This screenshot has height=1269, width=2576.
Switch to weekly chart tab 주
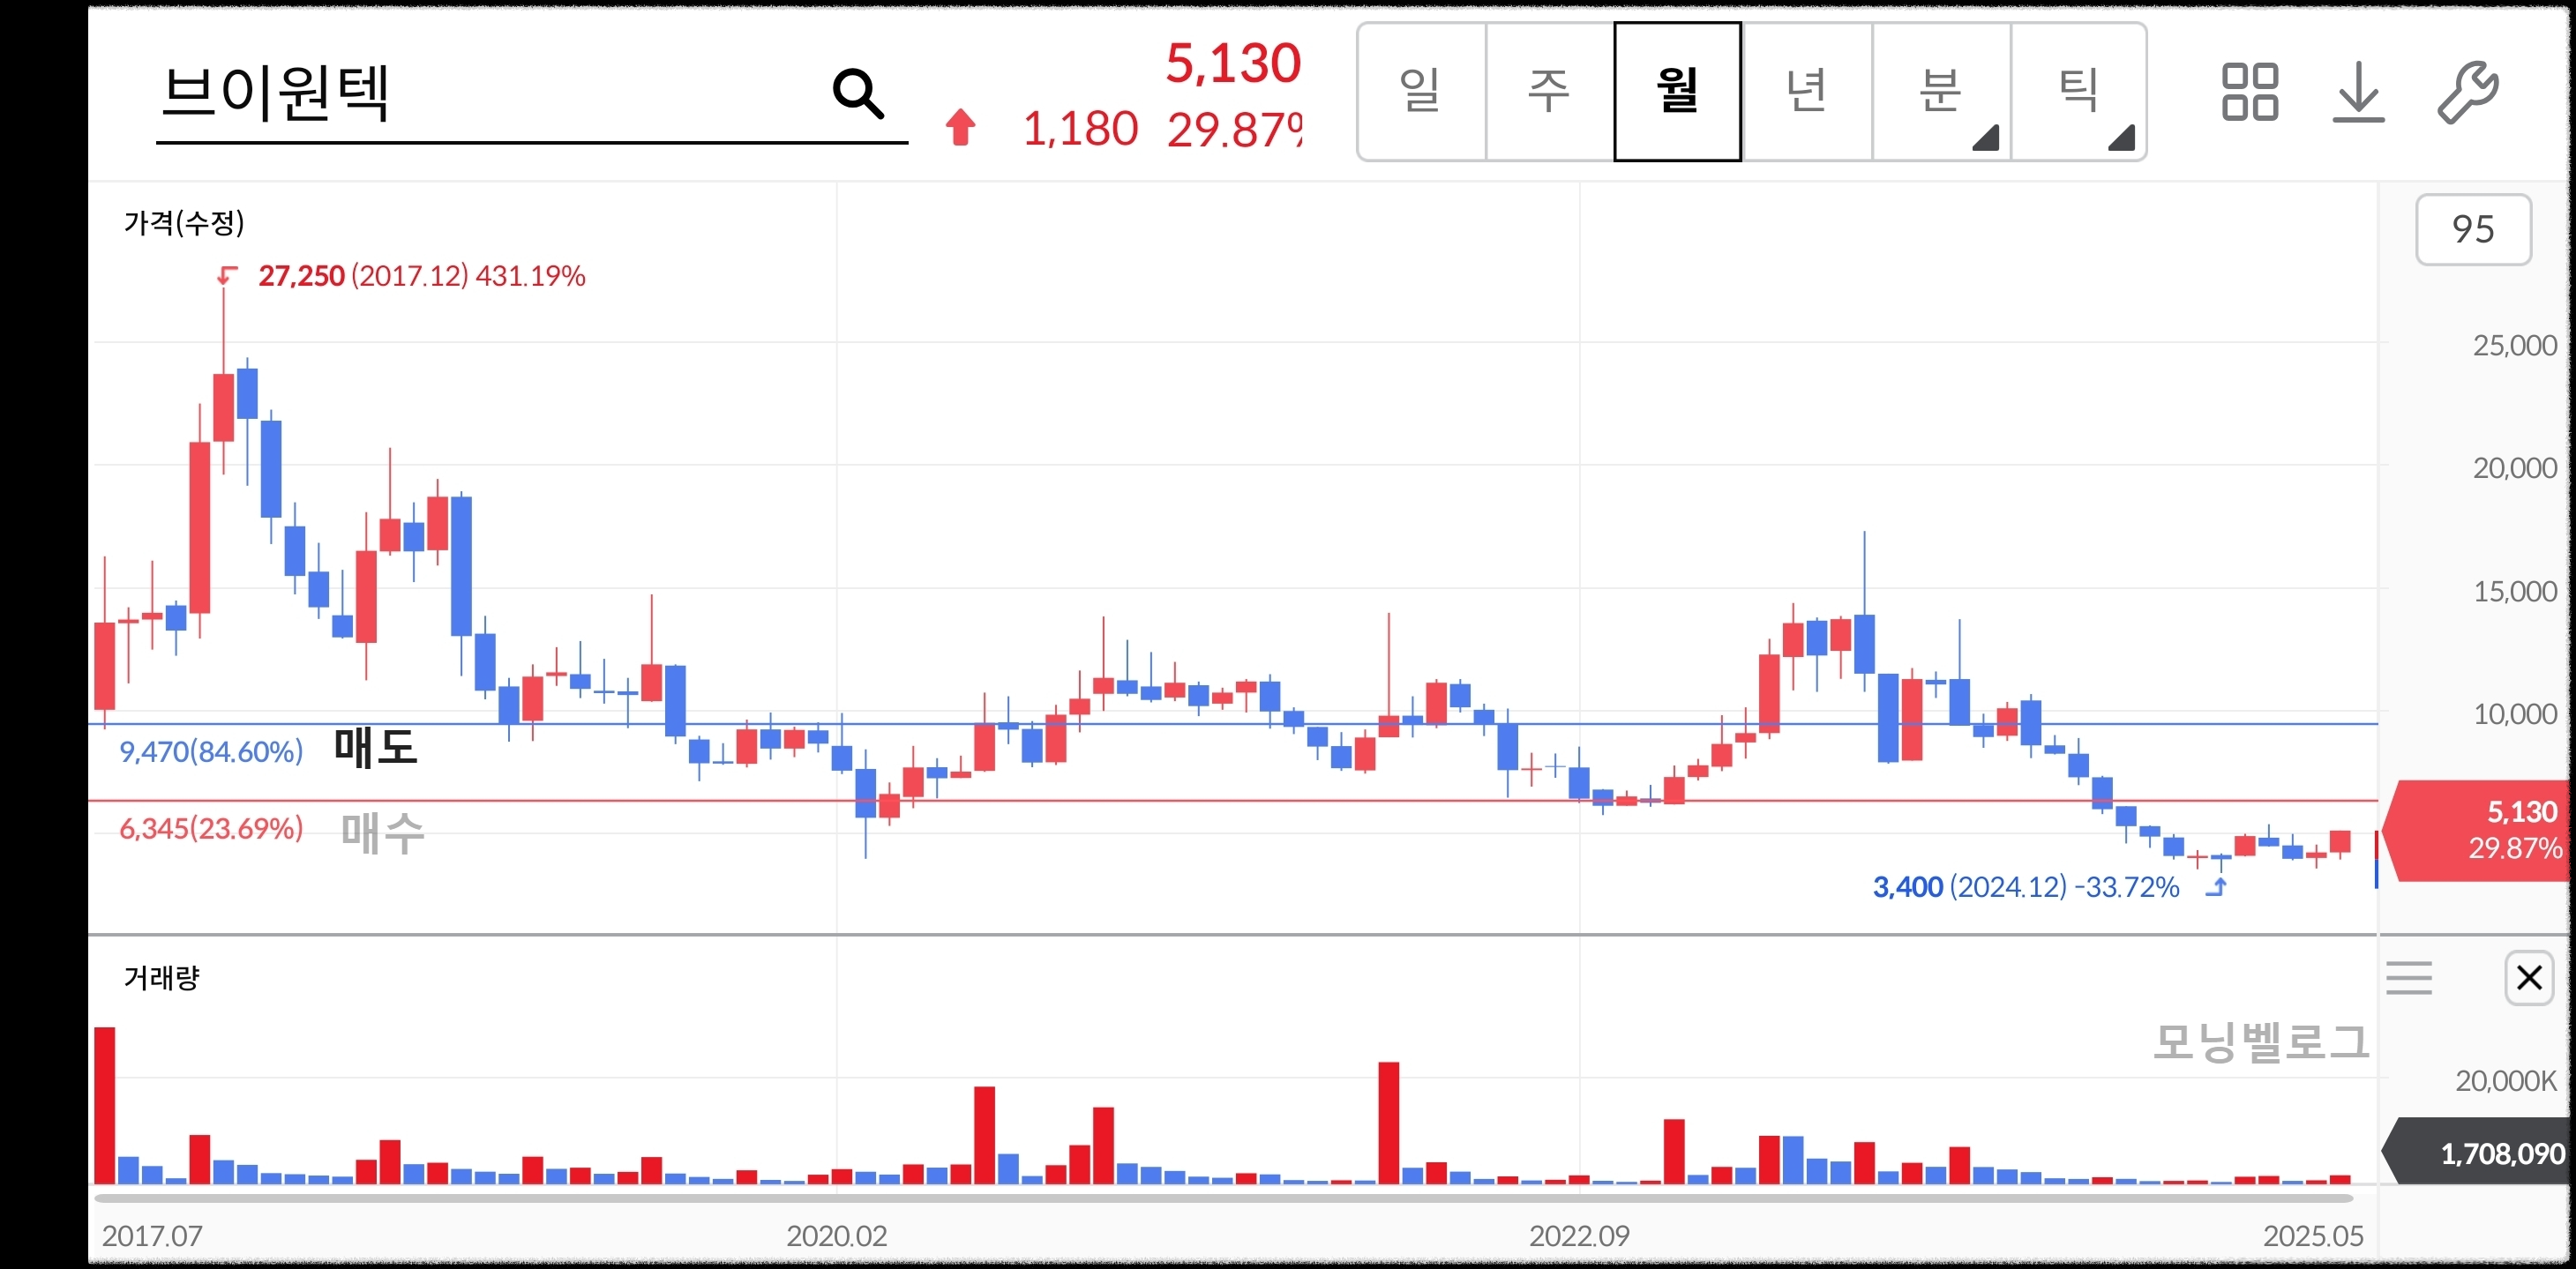click(x=1549, y=91)
